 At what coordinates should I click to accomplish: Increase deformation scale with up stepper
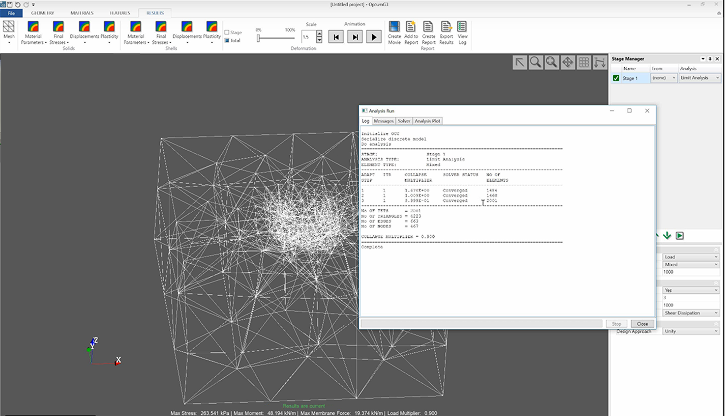click(x=319, y=34)
